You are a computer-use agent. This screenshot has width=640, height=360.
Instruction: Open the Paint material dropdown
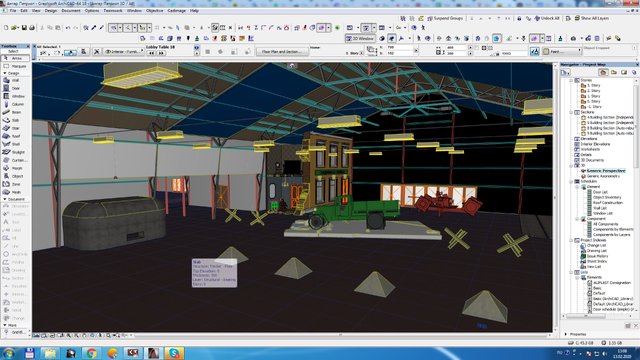coord(562,51)
